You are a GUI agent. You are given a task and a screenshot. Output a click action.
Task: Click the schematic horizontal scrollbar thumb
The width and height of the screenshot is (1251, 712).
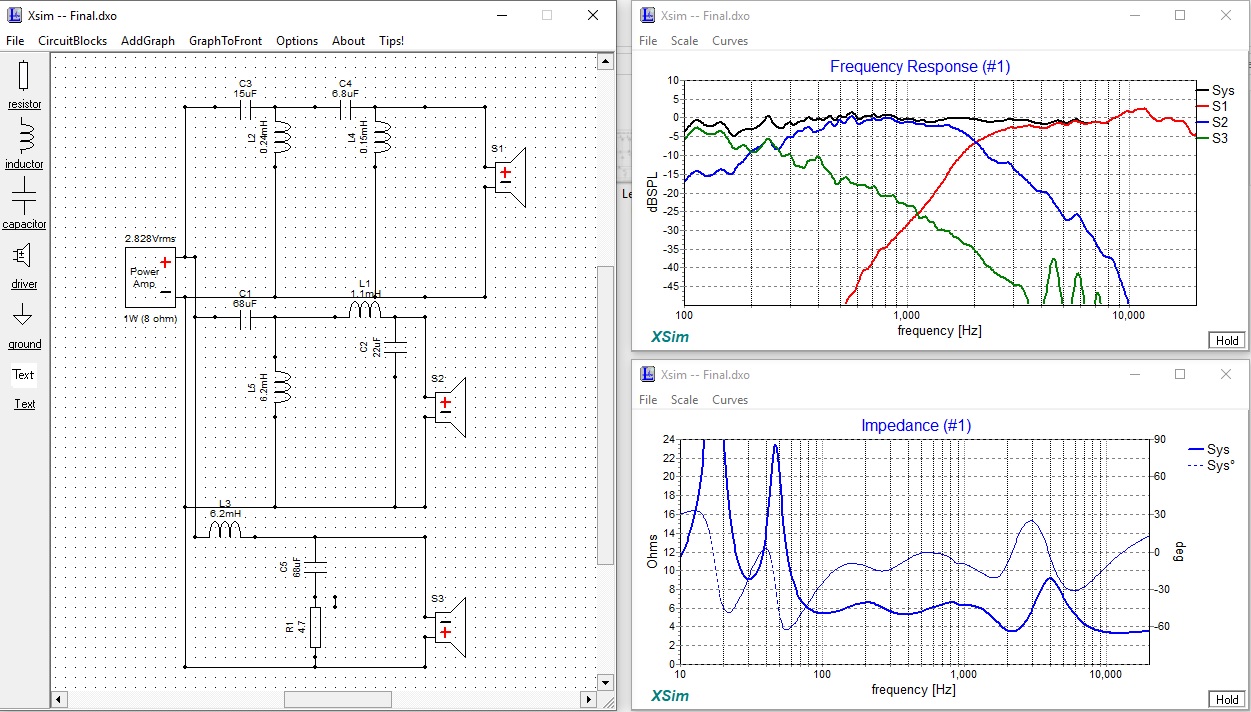click(338, 699)
